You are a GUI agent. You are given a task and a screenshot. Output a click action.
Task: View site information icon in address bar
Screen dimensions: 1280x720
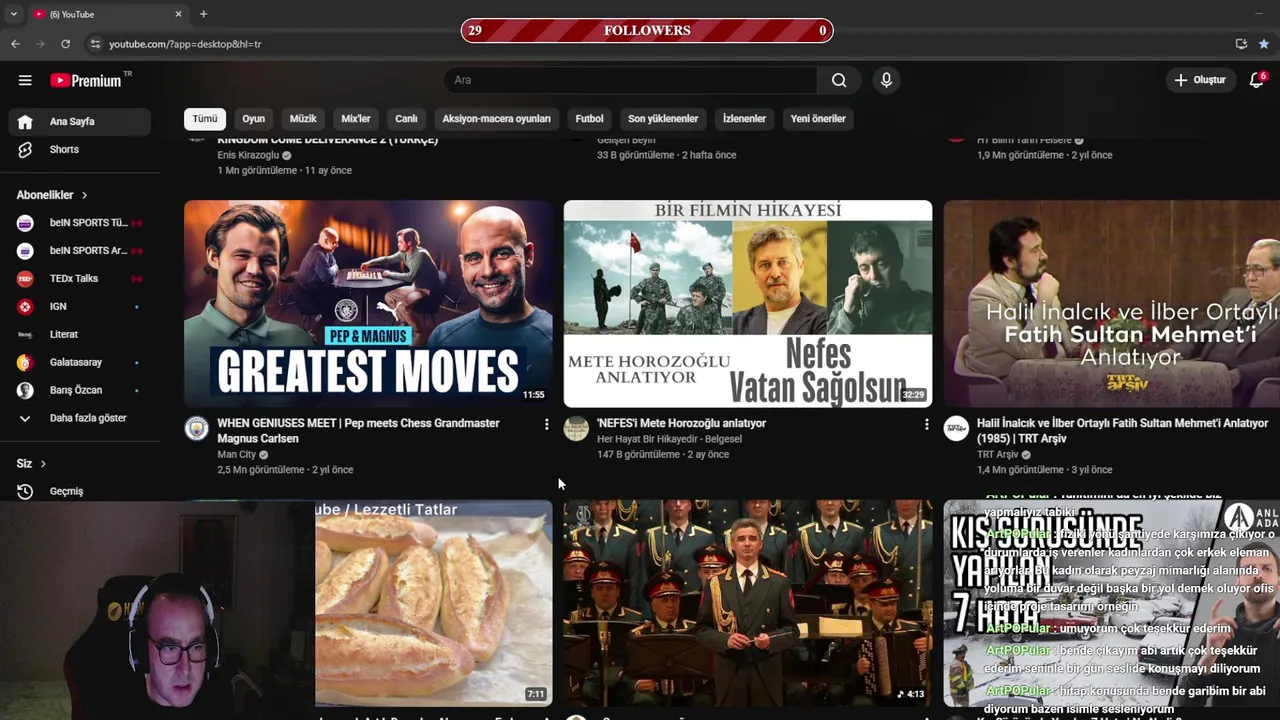(95, 44)
